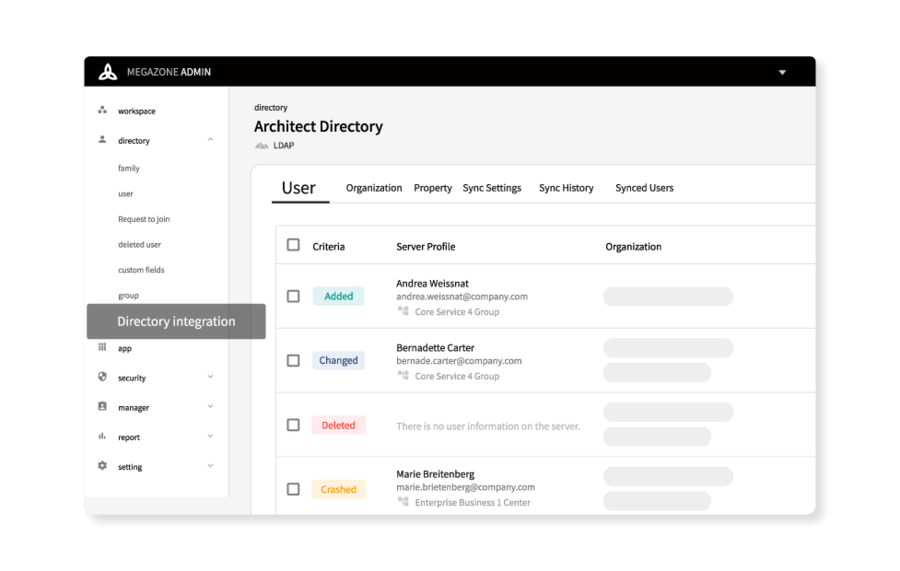Image resolution: width=900 pixels, height=571 pixels.
Task: Check the box for Andrea Weissnat row
Action: coord(293,296)
